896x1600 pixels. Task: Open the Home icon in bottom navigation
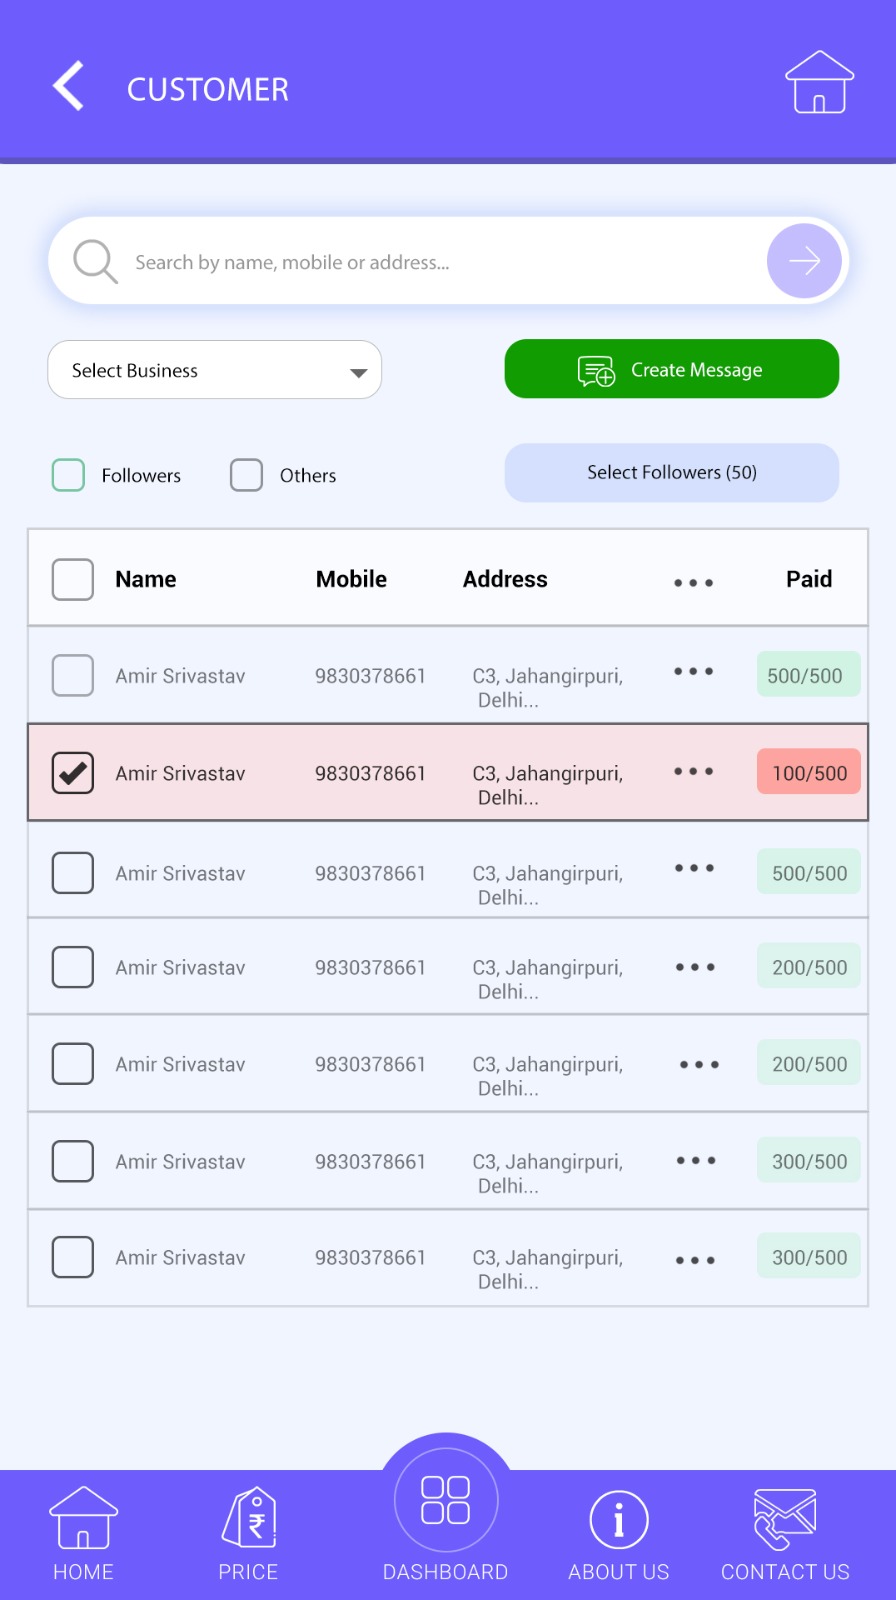click(83, 1520)
